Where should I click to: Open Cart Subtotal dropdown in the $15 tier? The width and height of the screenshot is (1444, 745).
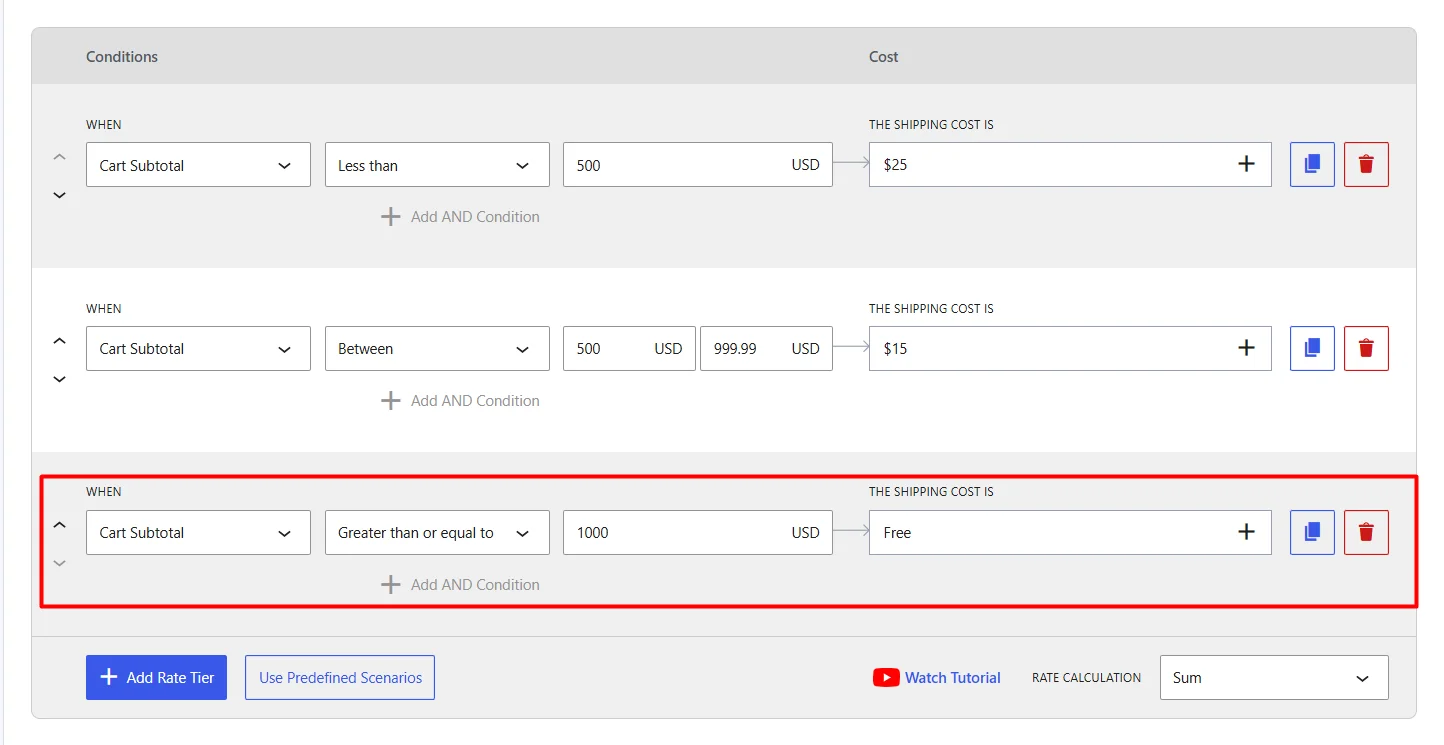click(198, 349)
